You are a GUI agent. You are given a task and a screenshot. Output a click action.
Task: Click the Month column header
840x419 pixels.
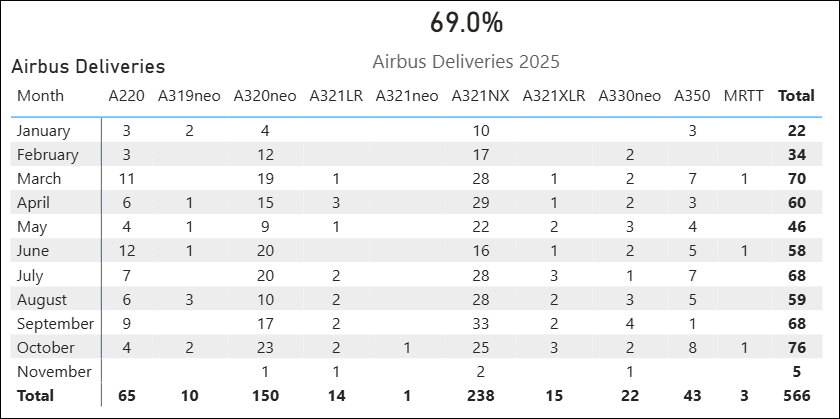[41, 96]
